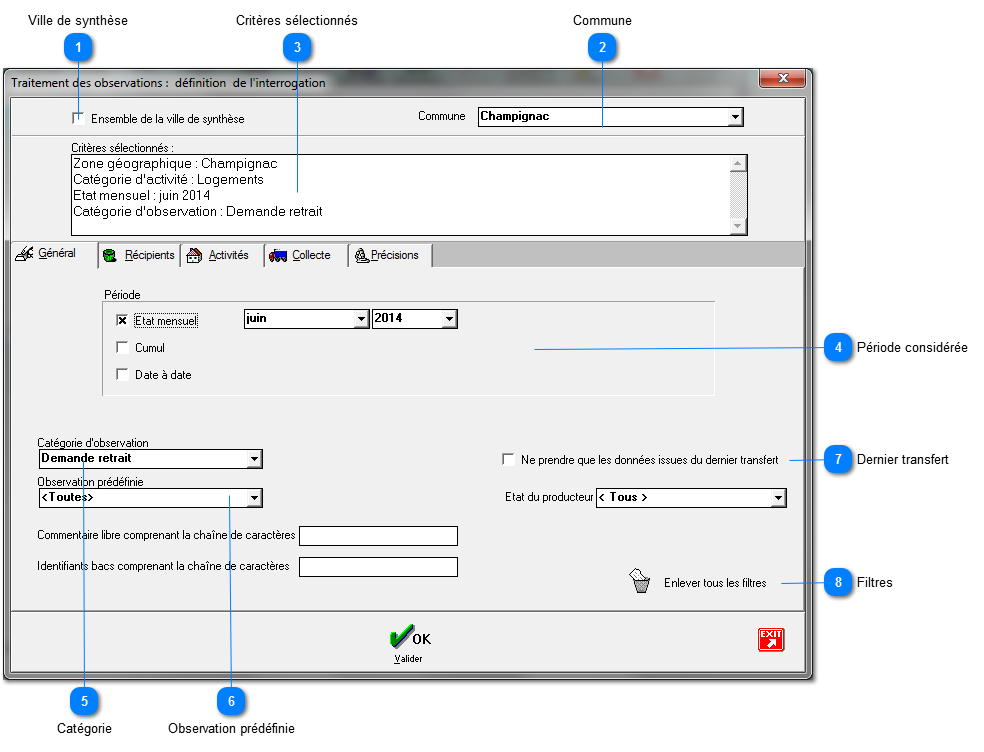The image size is (984, 752).
Task: Click the Récipients tab green bin icon
Action: (110, 256)
